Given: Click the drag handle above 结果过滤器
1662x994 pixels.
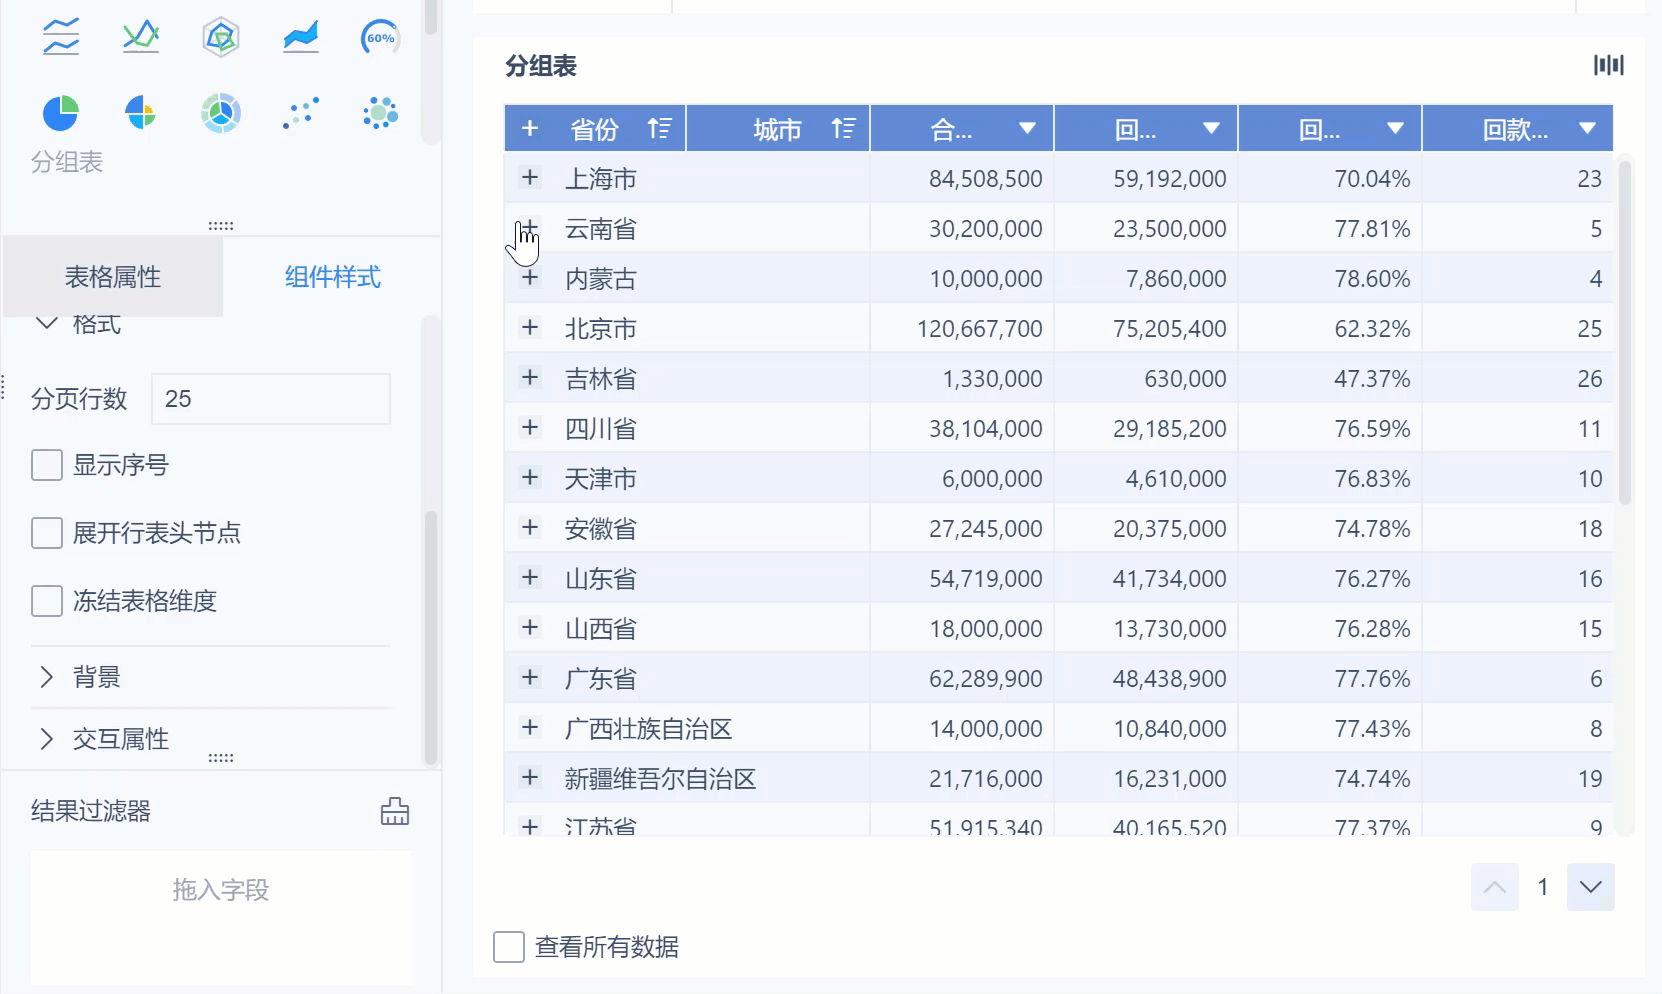Looking at the screenshot, I should (221, 758).
